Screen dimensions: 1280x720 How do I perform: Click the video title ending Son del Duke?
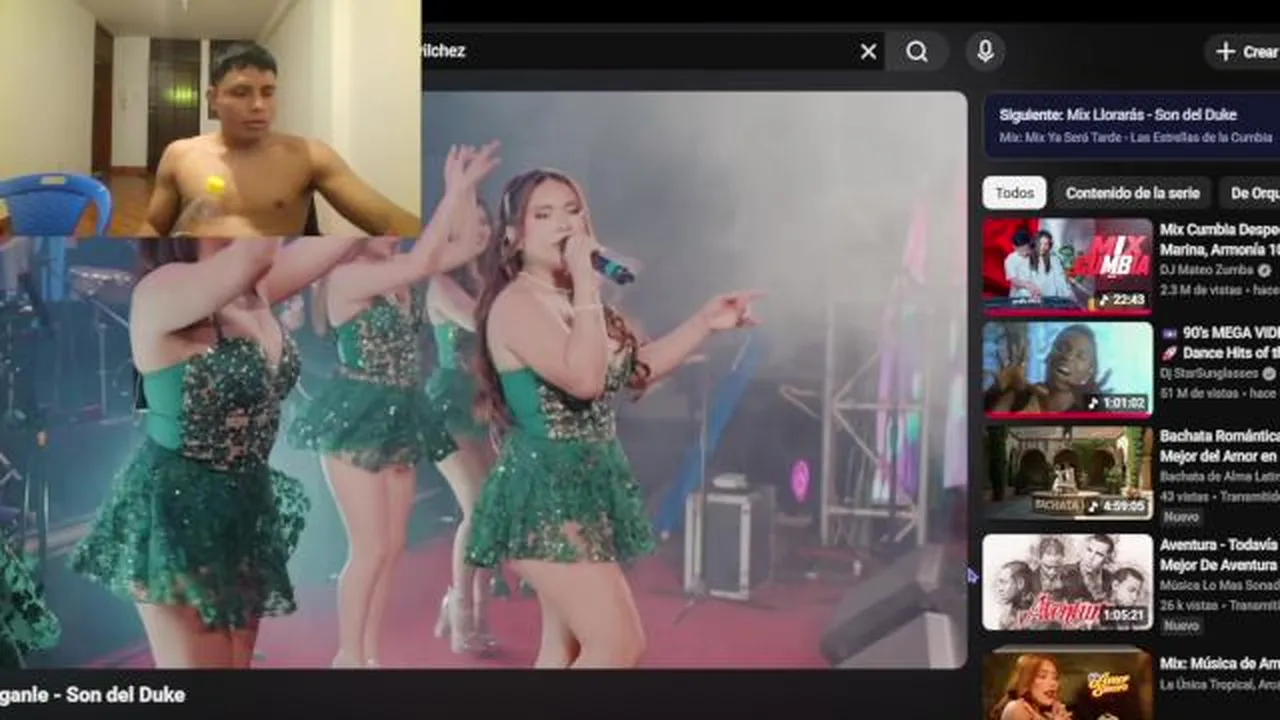[x=92, y=694]
